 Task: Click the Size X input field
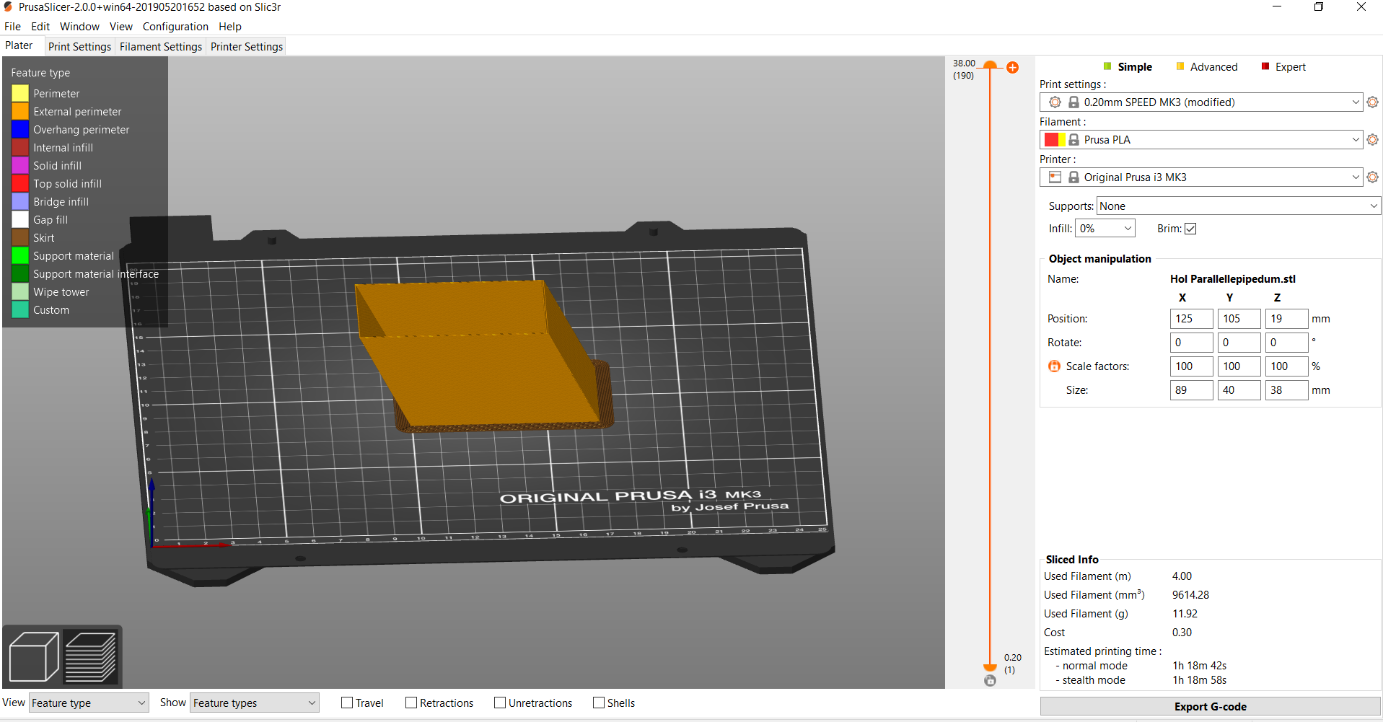click(1191, 390)
